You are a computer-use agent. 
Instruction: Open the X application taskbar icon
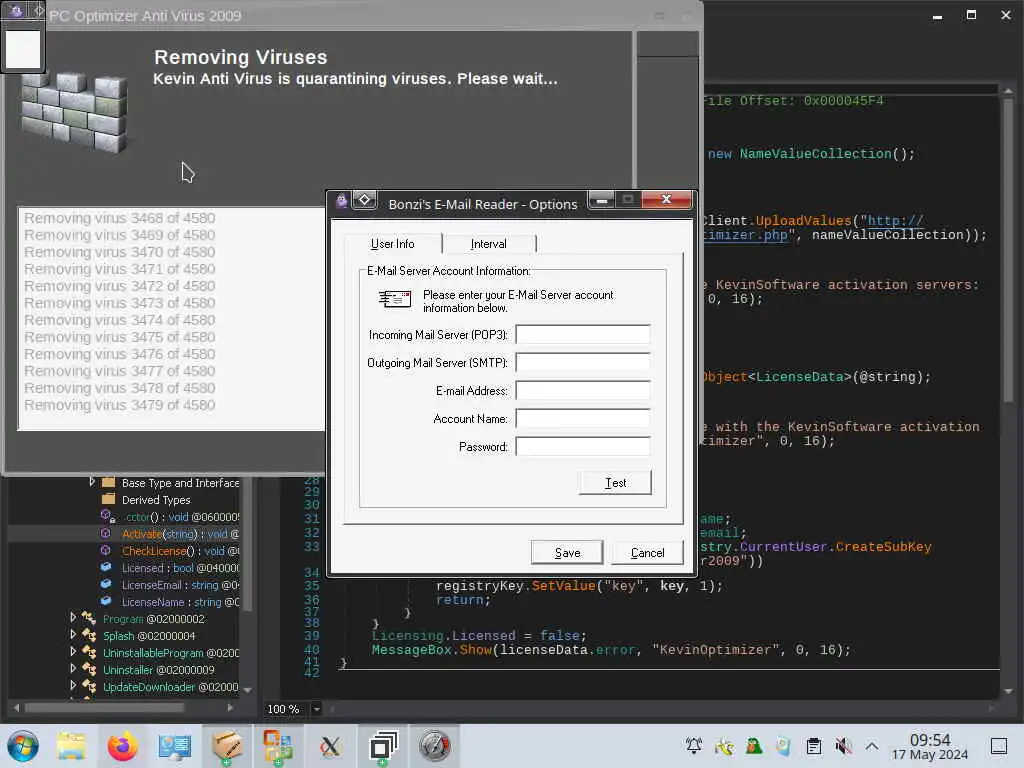tap(330, 746)
